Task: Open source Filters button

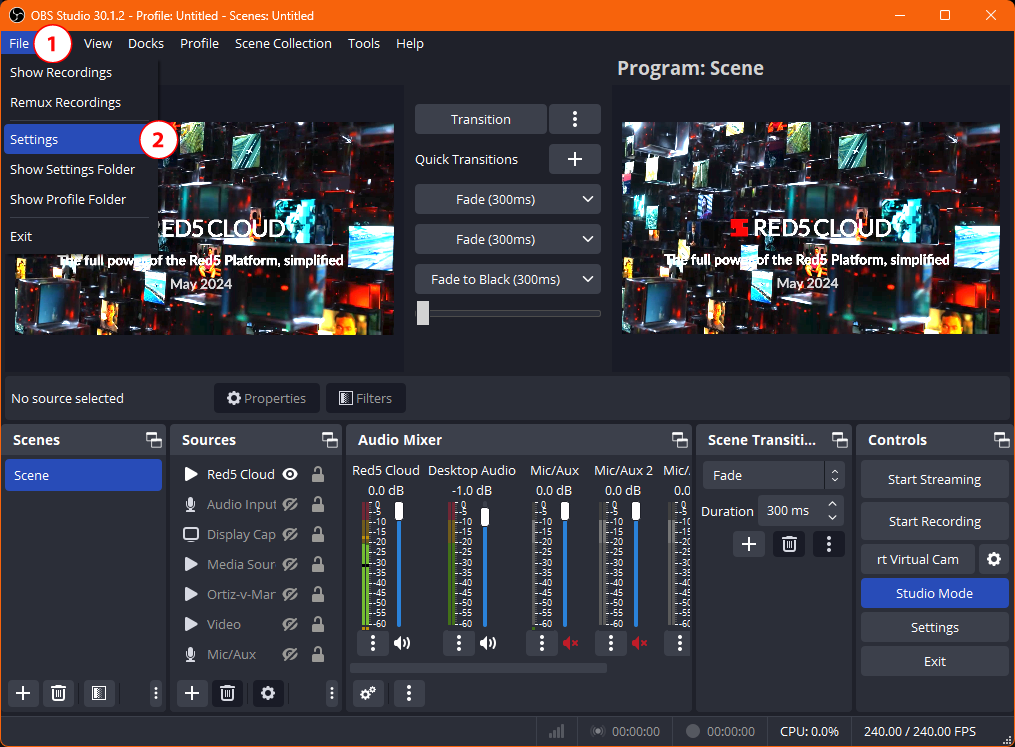Action: pyautogui.click(x=366, y=398)
